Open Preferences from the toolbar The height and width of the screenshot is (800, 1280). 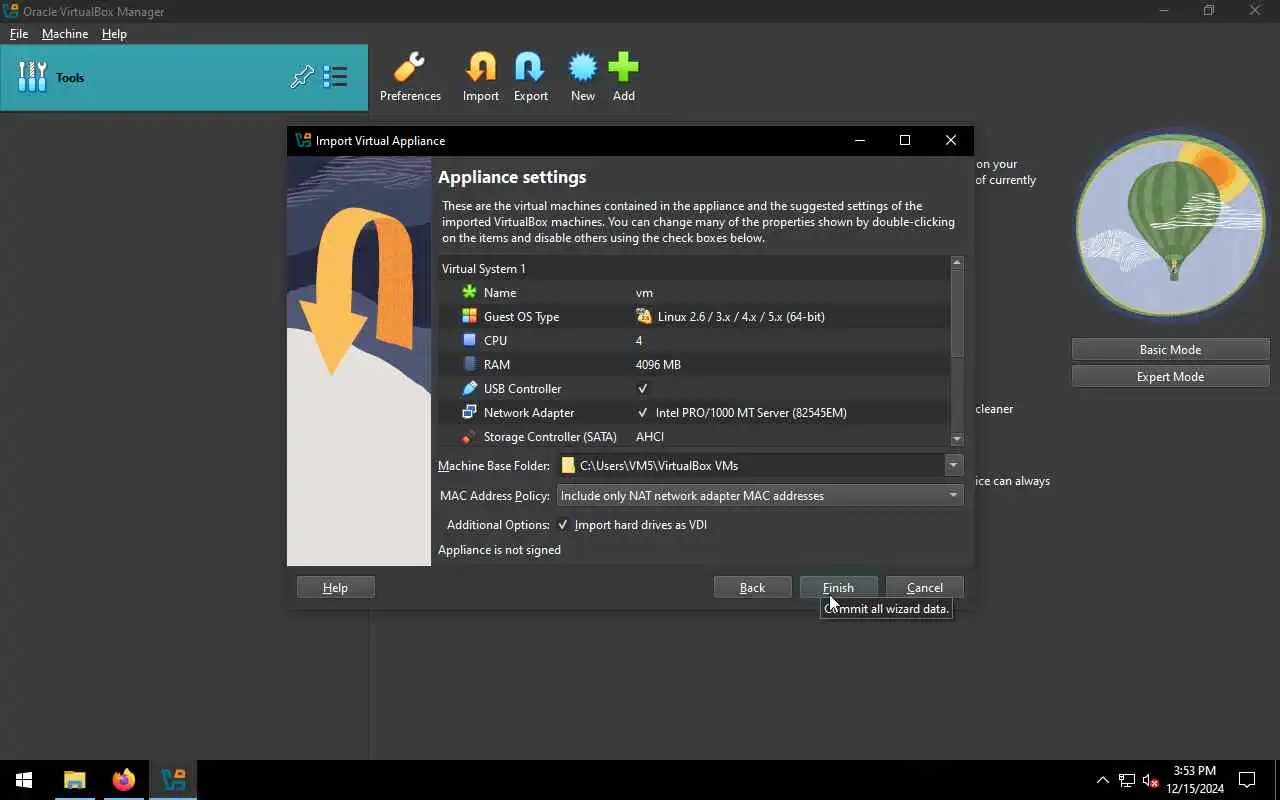tap(410, 77)
